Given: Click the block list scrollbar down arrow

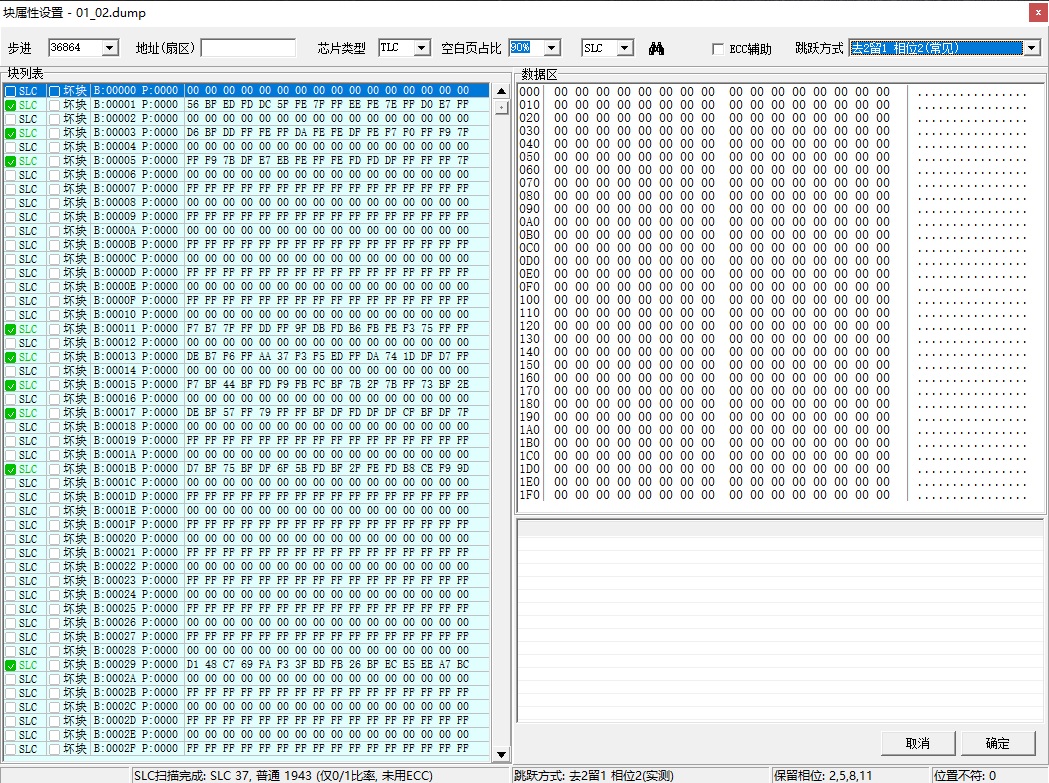Looking at the screenshot, I should [501, 755].
